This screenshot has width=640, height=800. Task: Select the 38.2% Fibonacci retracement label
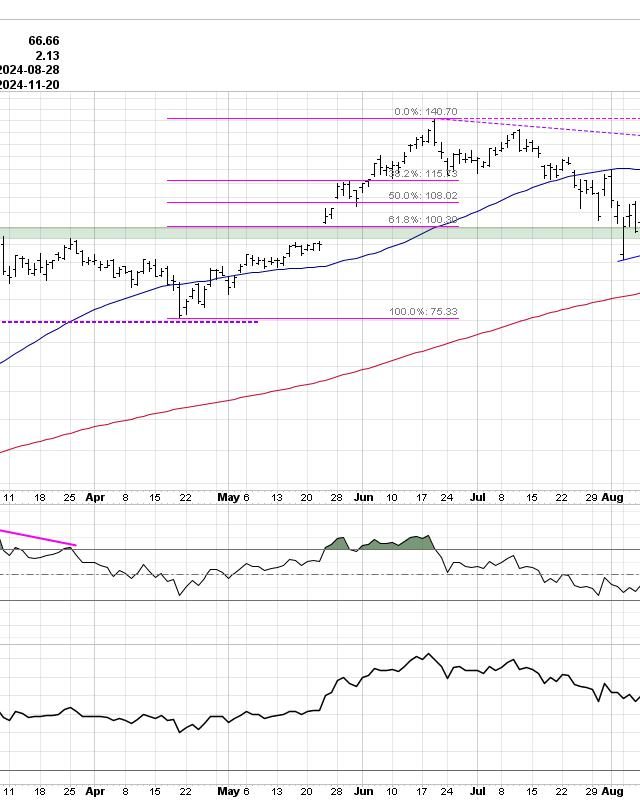click(x=424, y=174)
